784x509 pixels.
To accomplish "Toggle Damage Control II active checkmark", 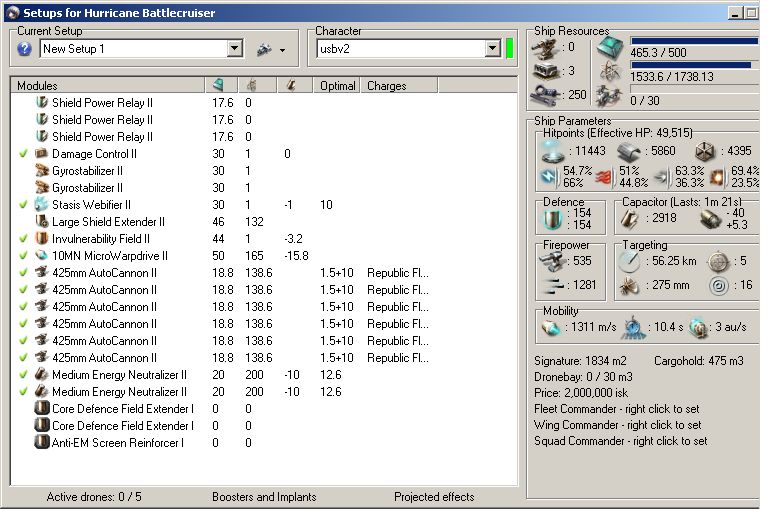I will pos(23,154).
